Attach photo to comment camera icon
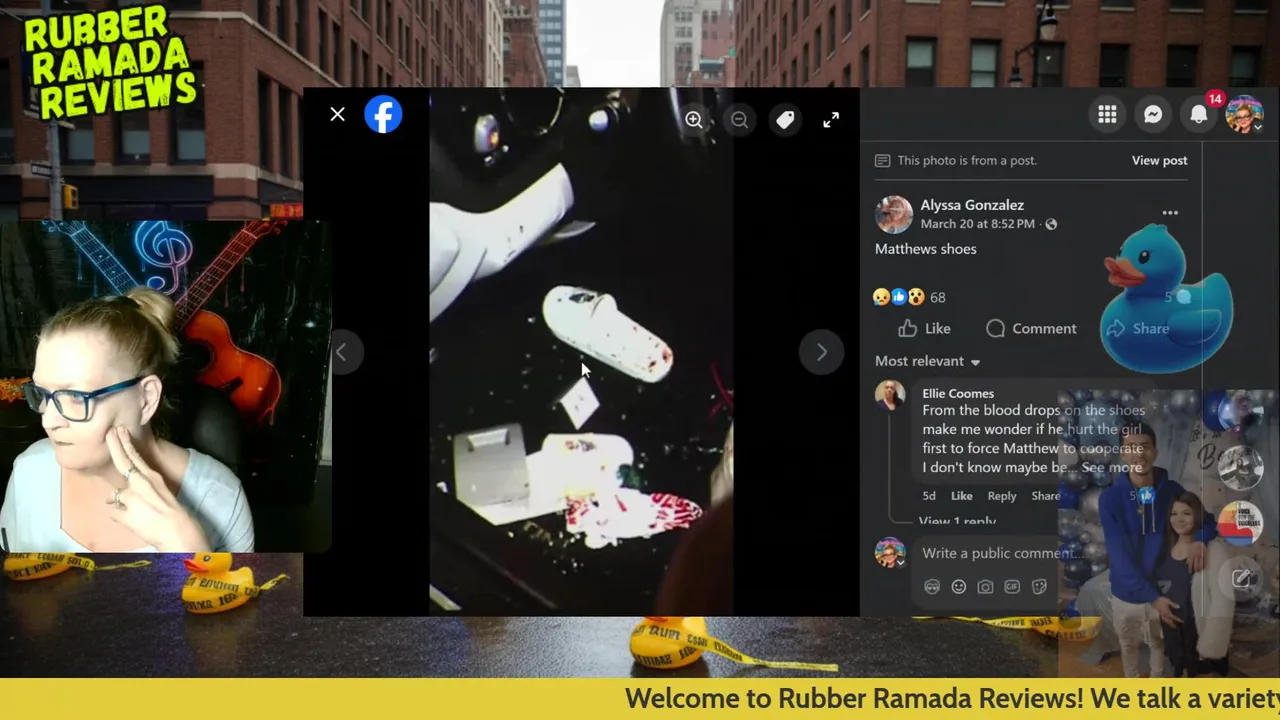Viewport: 1280px width, 720px height. [985, 587]
